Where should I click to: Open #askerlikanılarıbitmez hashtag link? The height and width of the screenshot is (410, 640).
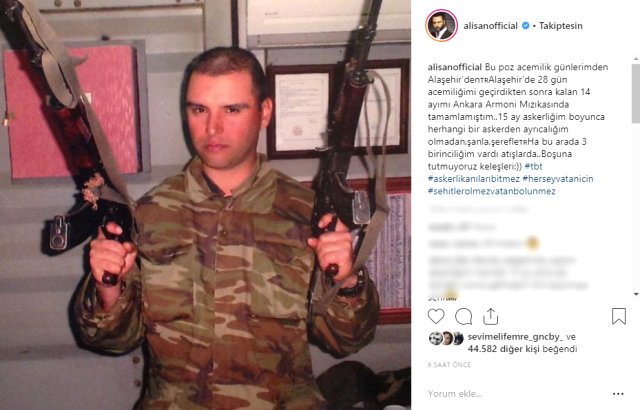click(x=473, y=179)
